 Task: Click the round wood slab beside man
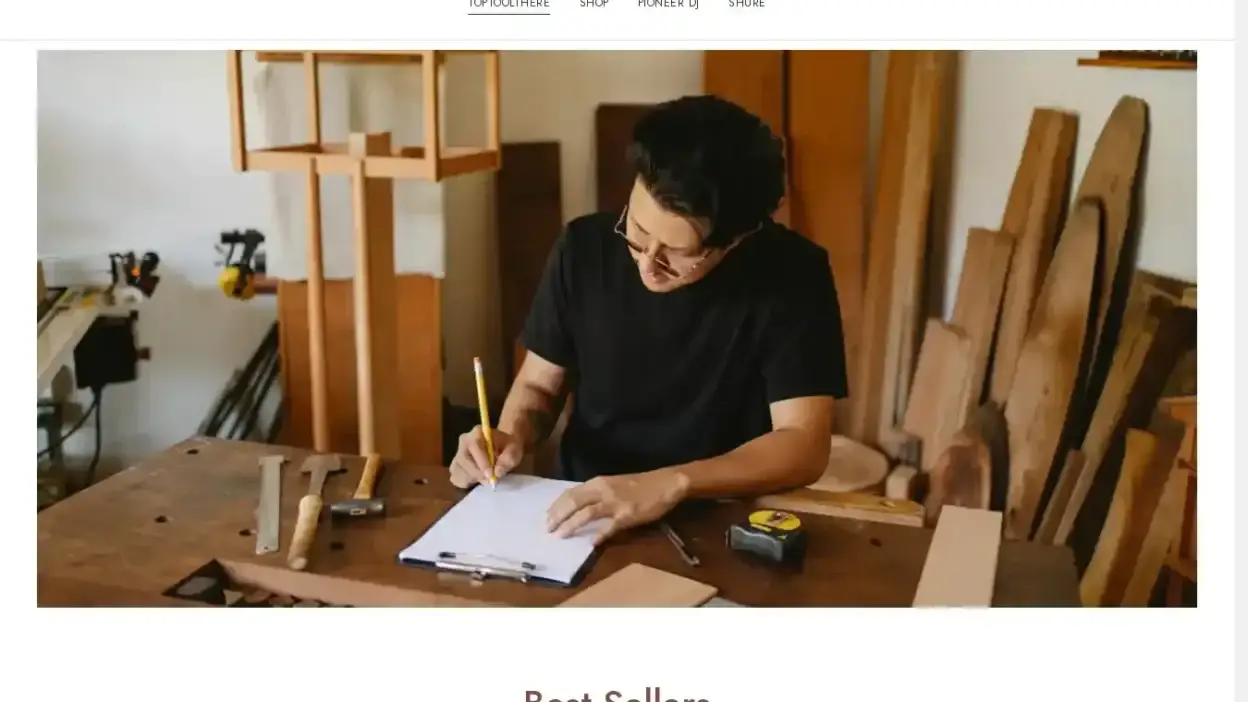[848, 465]
